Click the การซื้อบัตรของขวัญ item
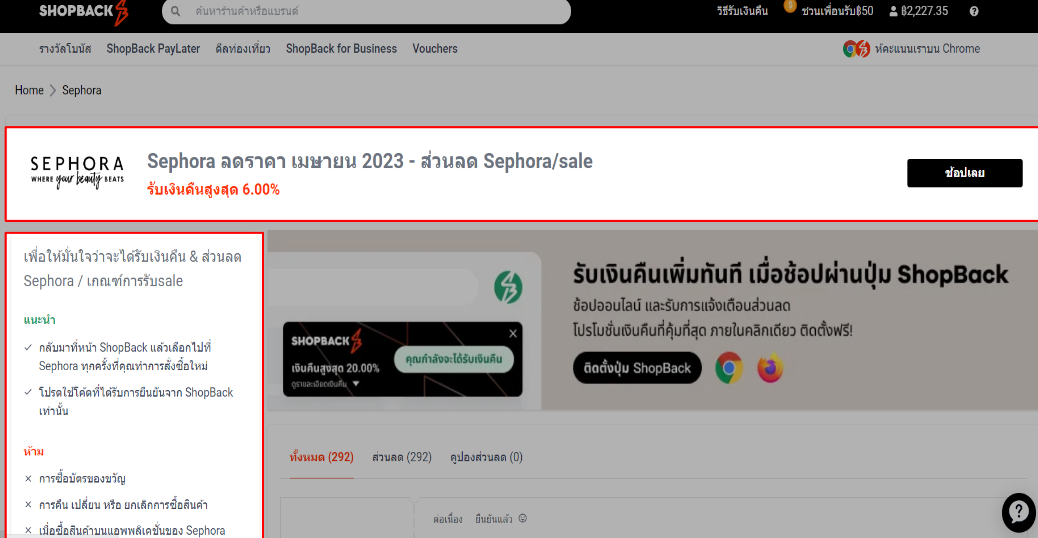This screenshot has height=538, width=1038. coord(82,478)
